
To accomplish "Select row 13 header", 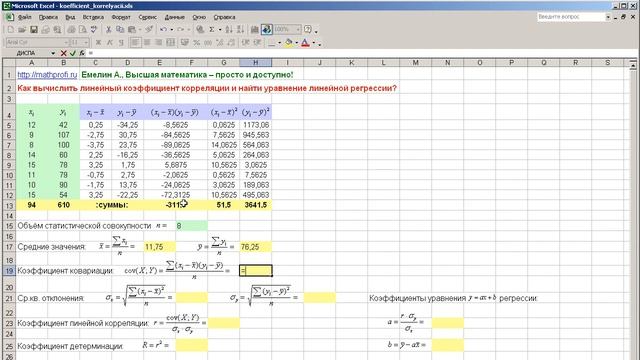I will (x=9, y=205).
